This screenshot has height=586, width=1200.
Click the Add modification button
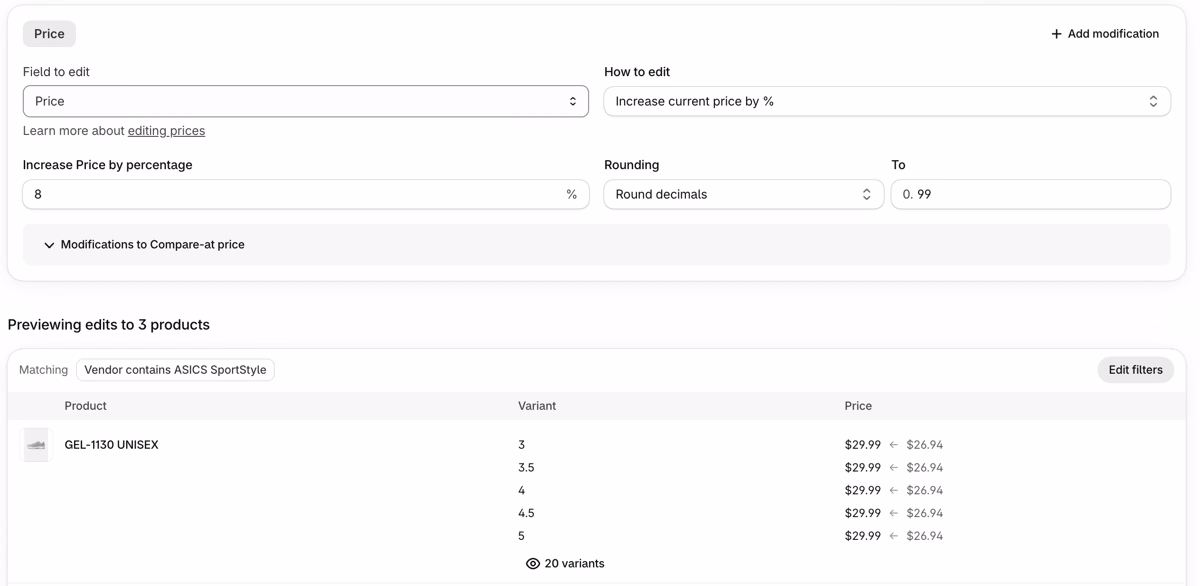[x=1105, y=34]
